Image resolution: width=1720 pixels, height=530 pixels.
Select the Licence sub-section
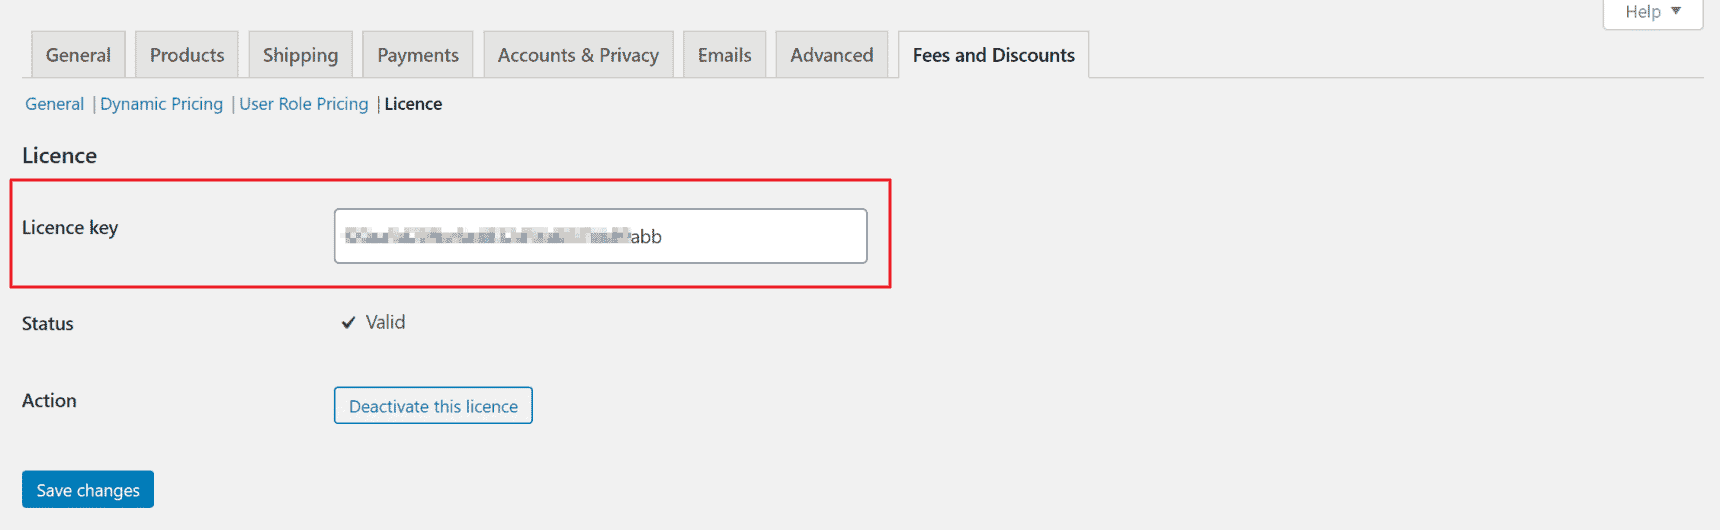click(x=413, y=104)
